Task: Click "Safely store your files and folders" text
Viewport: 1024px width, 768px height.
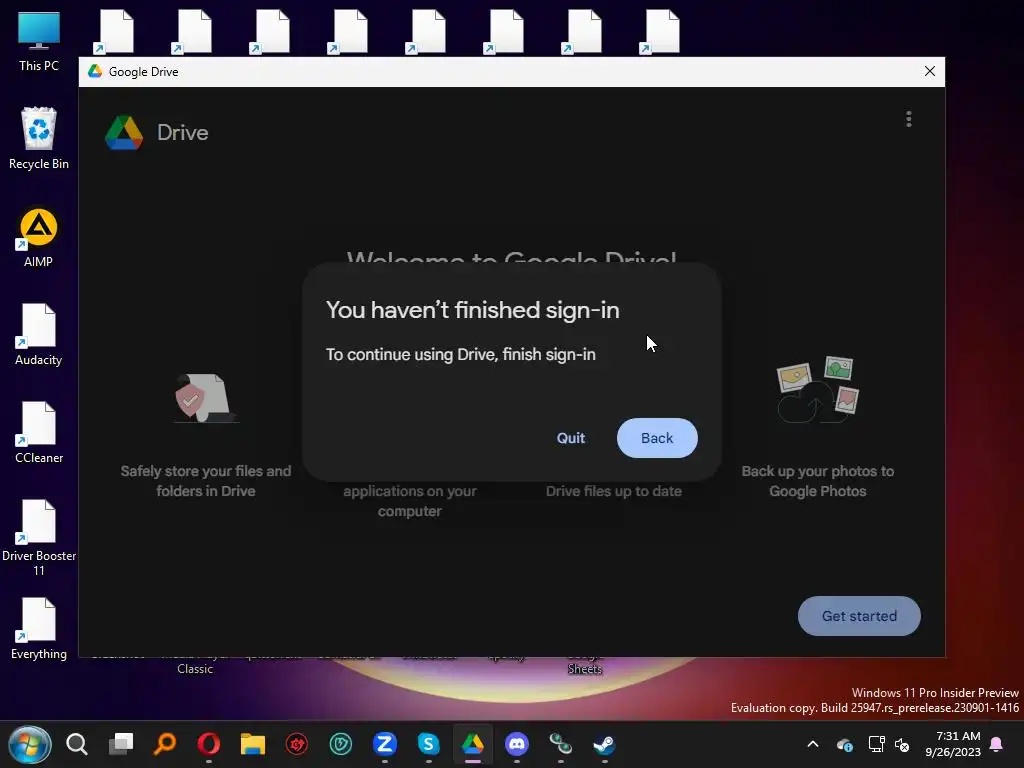Action: (x=206, y=481)
